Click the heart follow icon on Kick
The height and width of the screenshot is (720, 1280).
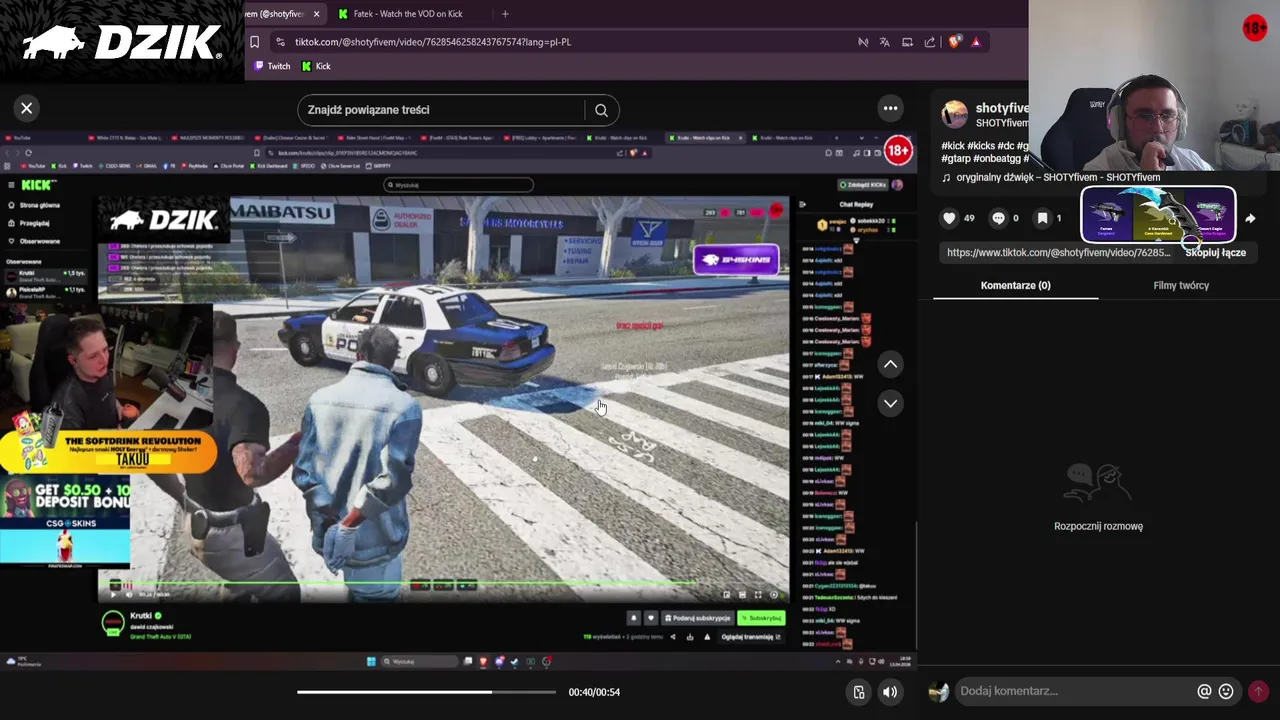tap(650, 618)
